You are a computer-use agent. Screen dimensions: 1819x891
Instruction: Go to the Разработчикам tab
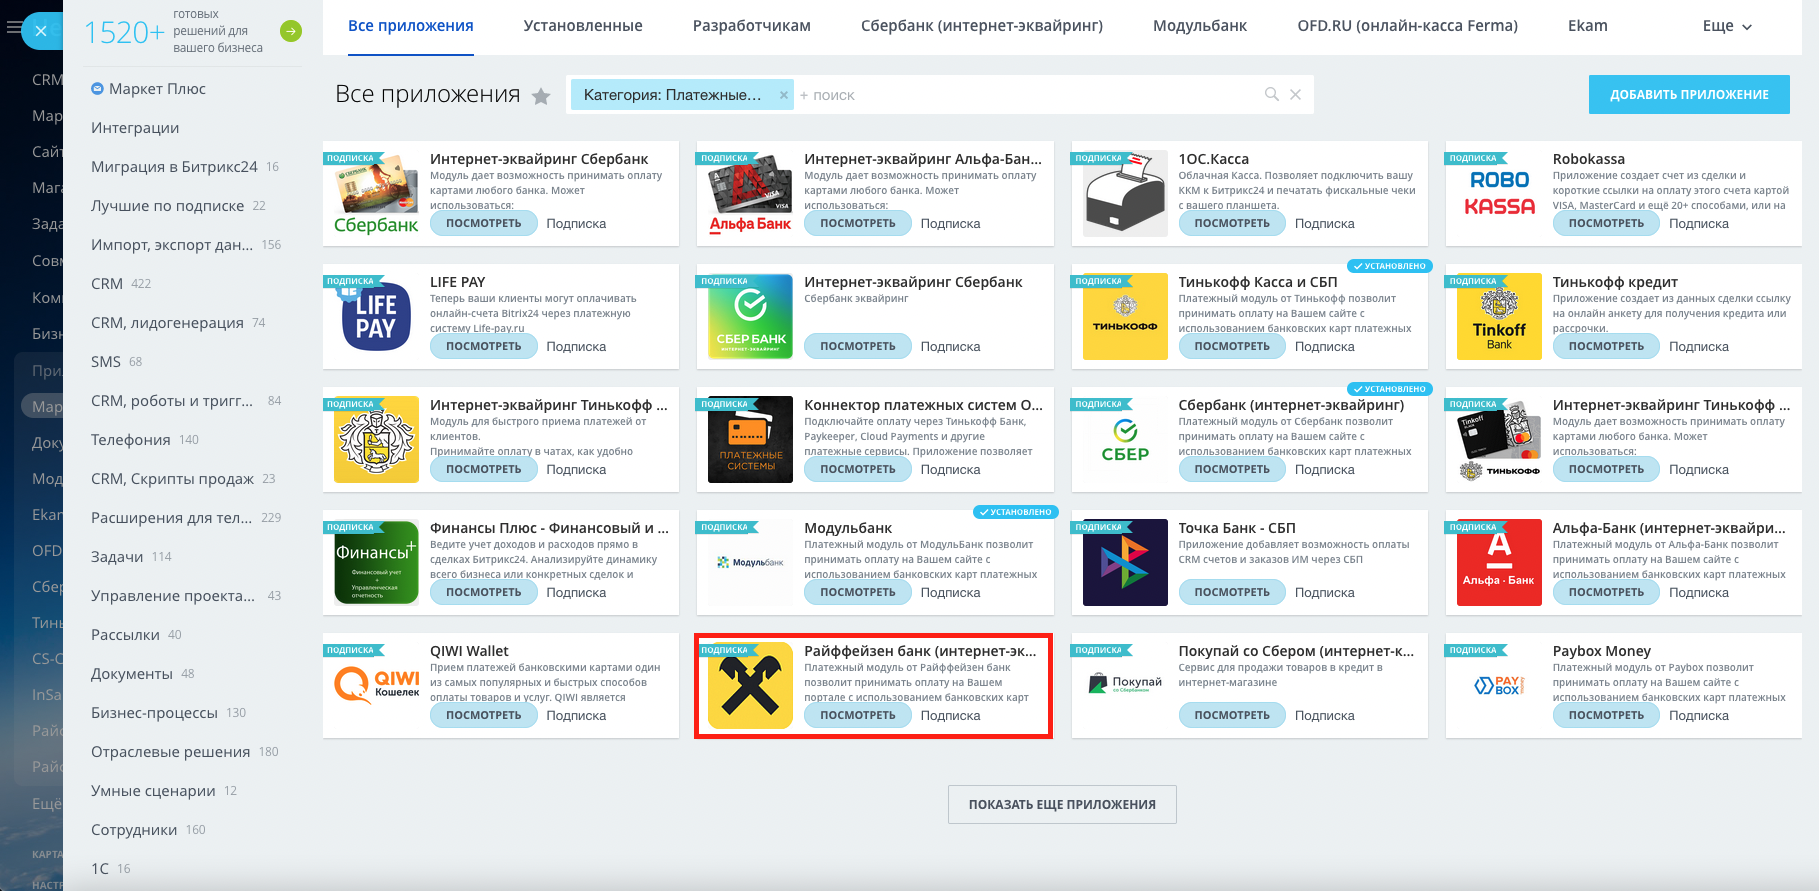pos(752,26)
